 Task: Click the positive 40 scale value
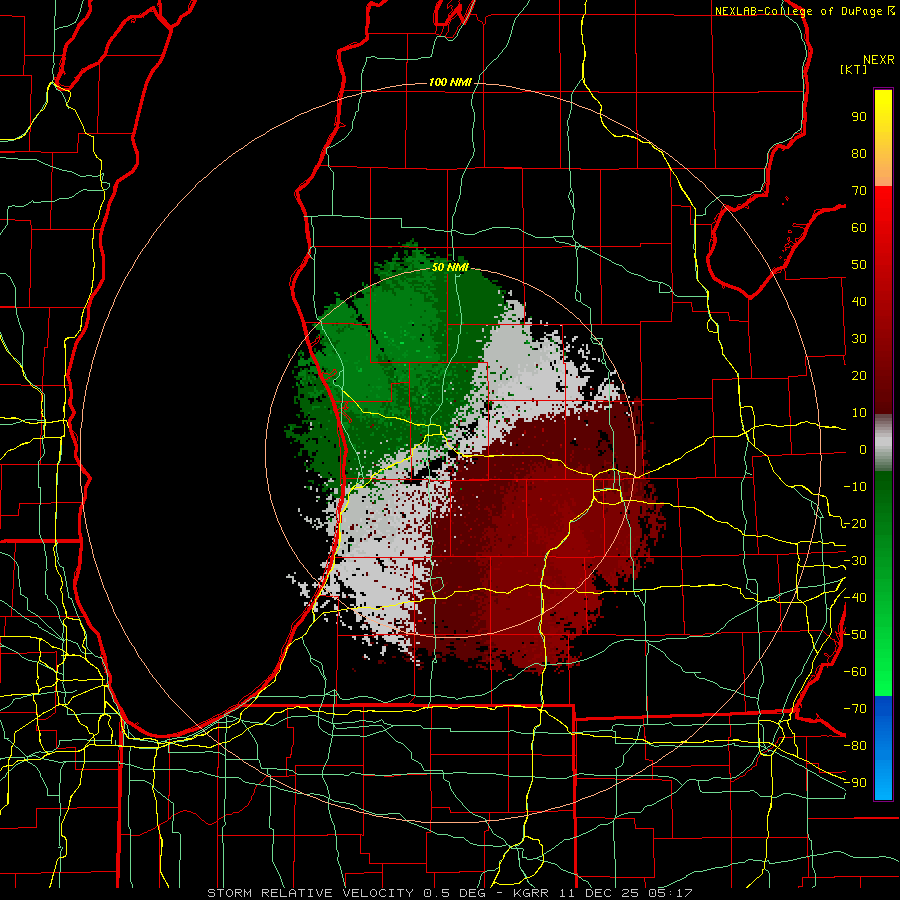(x=859, y=302)
